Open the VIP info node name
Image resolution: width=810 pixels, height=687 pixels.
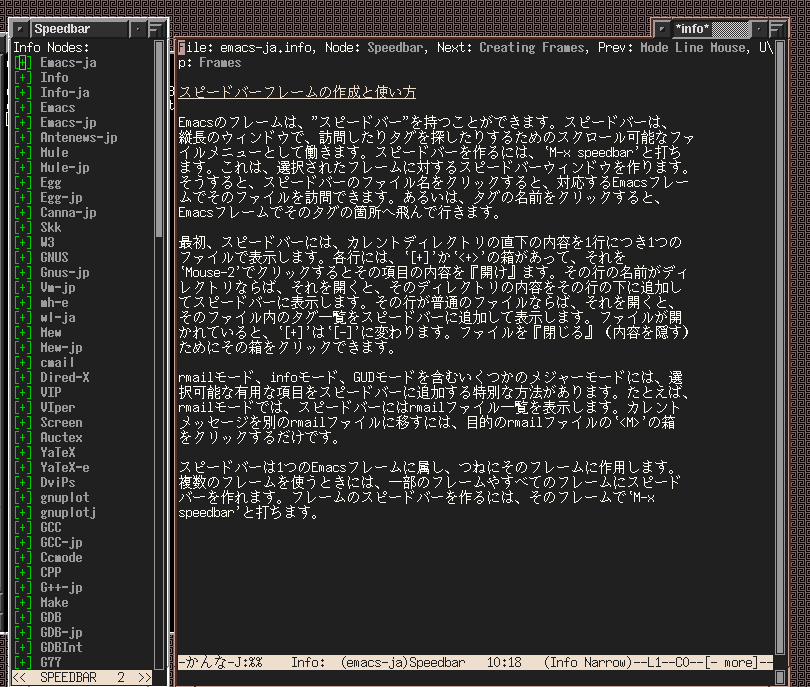pyautogui.click(x=51, y=392)
